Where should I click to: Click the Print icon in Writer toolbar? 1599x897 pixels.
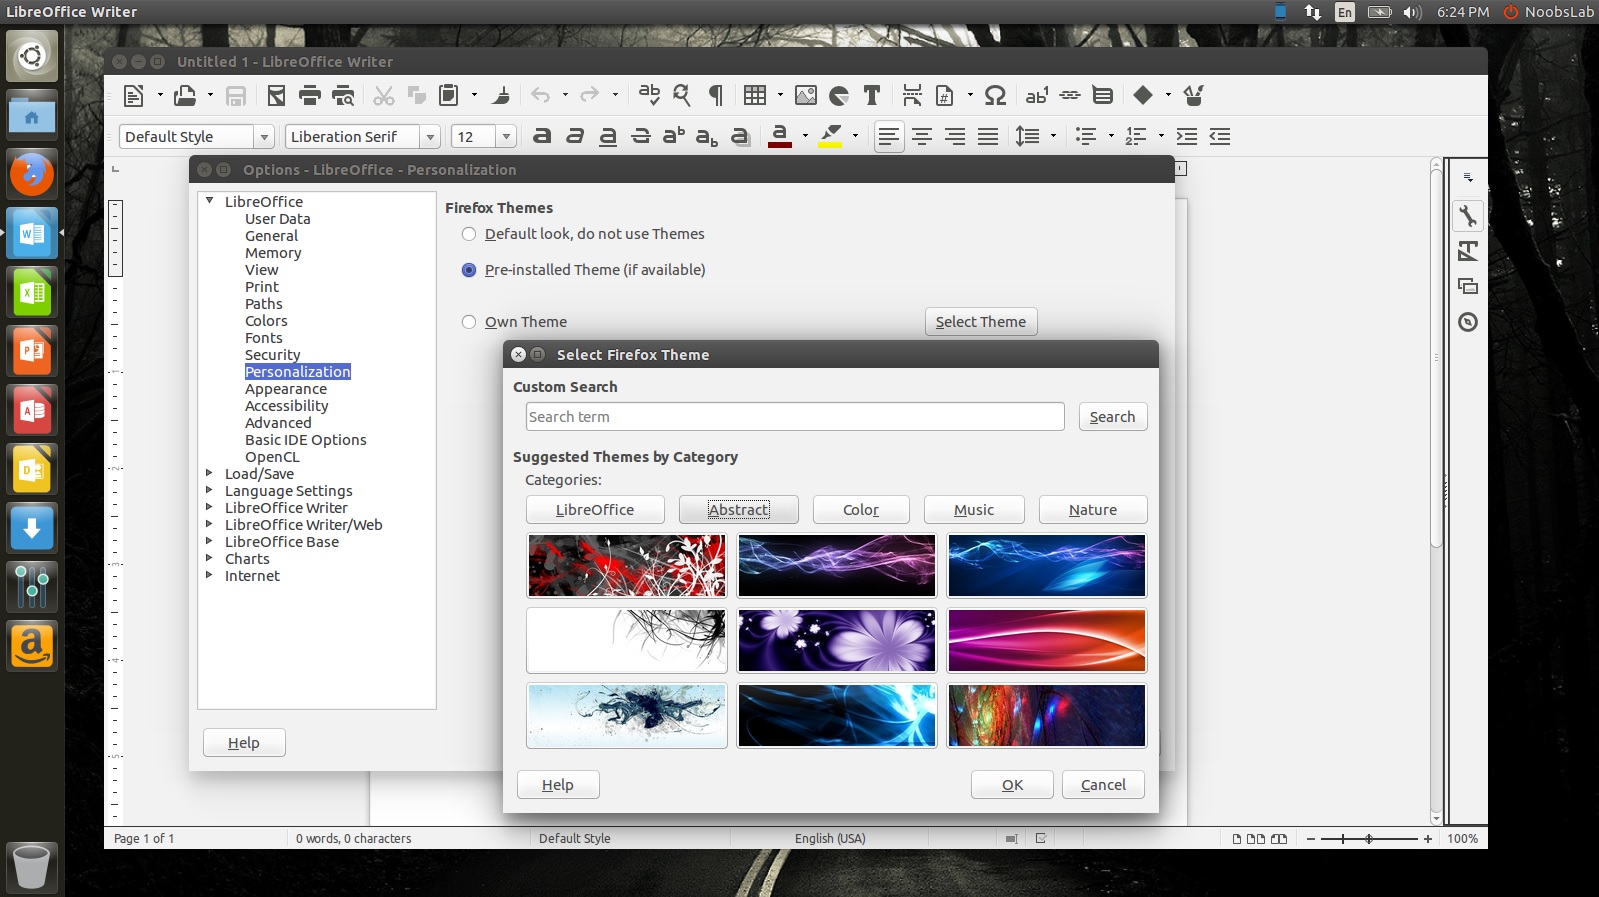(310, 96)
